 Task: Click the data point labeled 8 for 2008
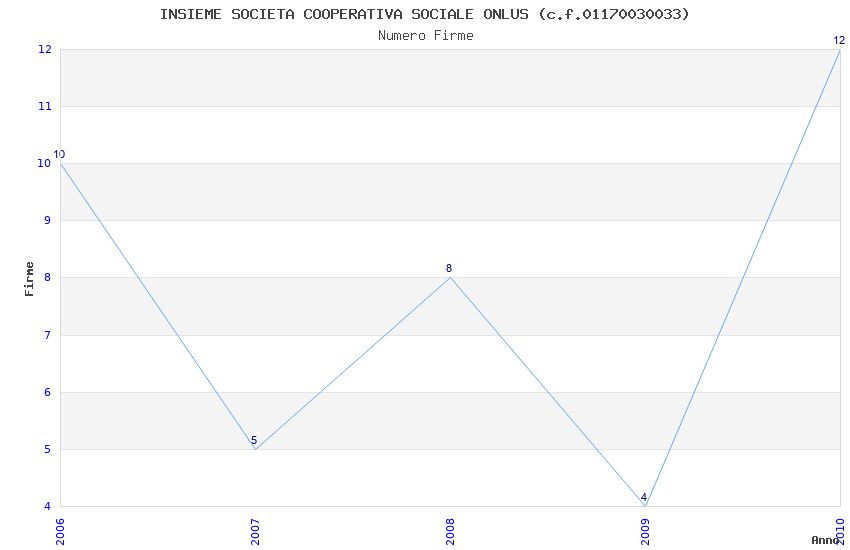click(x=449, y=268)
